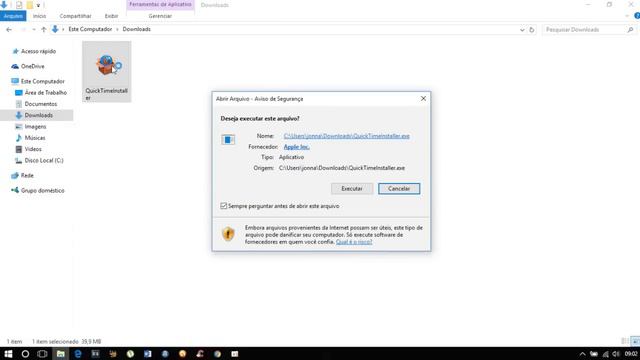Viewport: 640px width, 360px height.
Task: Click the Imagens icon in sidebar
Action: point(19,127)
